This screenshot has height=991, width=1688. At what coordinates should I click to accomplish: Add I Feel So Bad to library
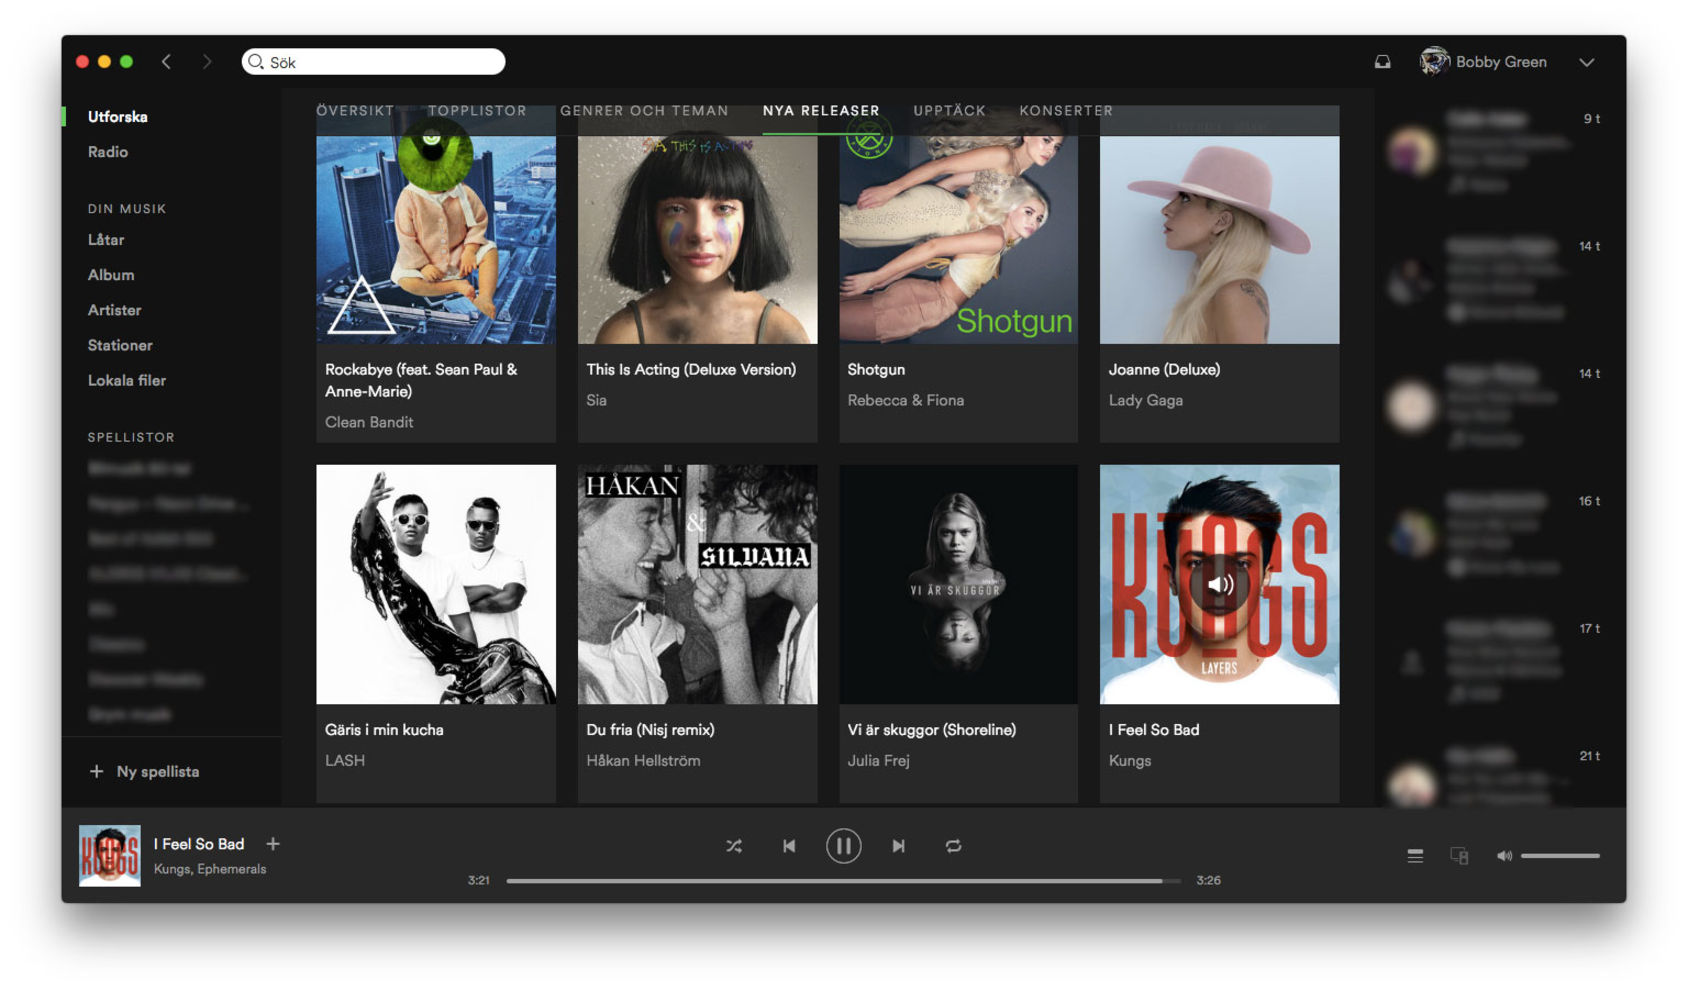point(273,844)
